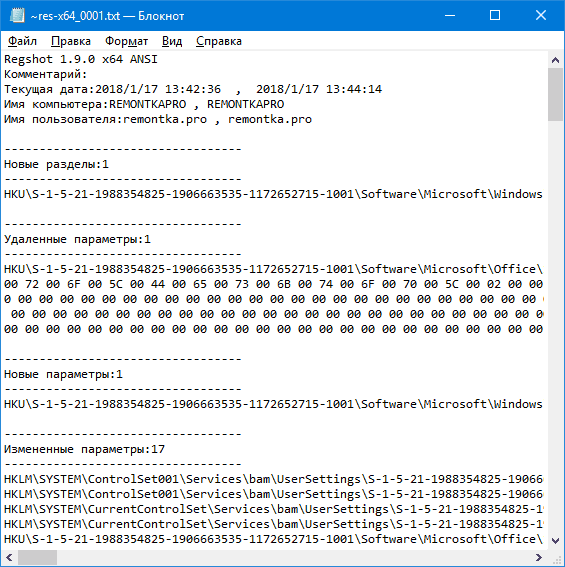Click the 'Измененные параметры:17' heading
The width and height of the screenshot is (565, 567).
[84, 449]
